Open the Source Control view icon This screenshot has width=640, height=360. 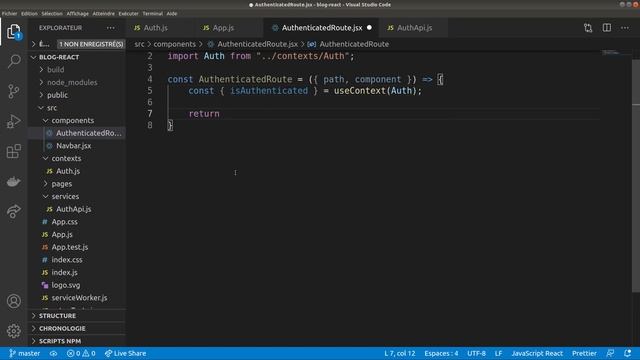[13, 91]
